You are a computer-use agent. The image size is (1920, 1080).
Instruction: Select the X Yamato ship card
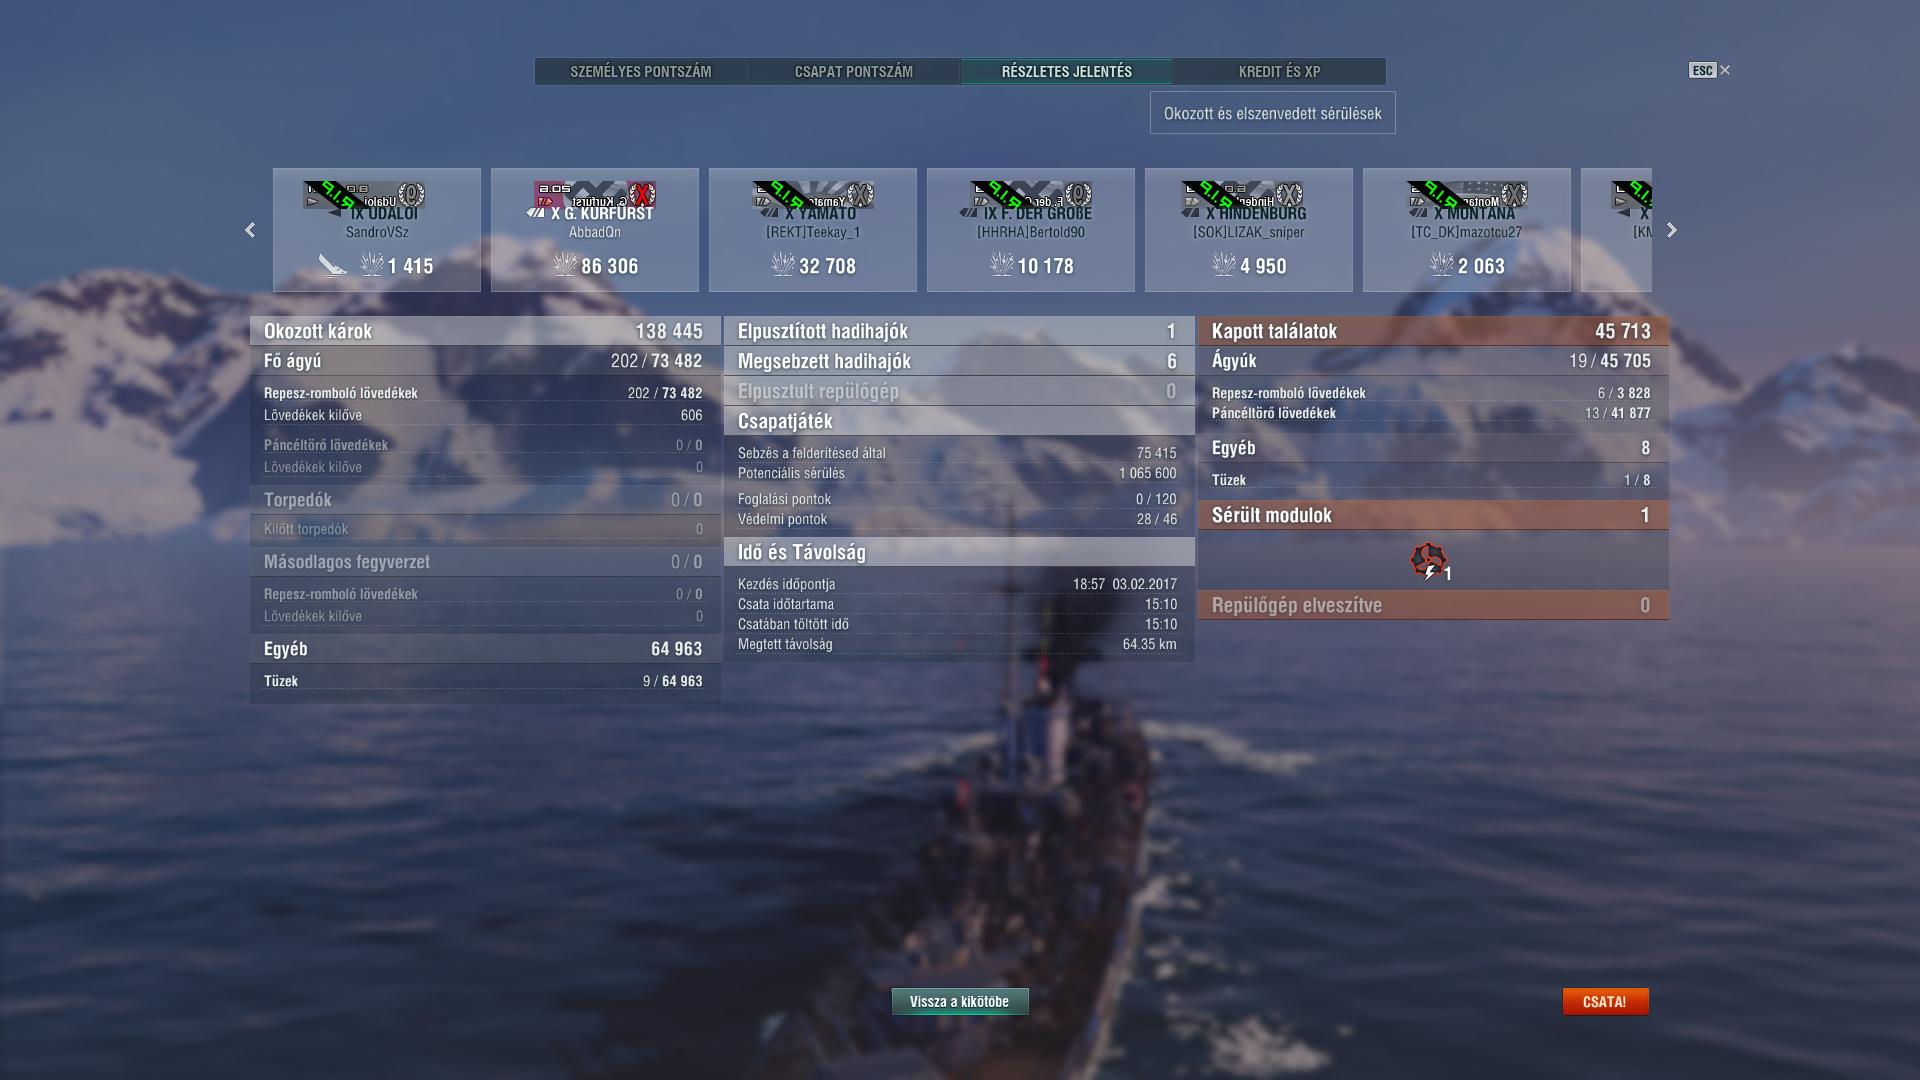(813, 230)
